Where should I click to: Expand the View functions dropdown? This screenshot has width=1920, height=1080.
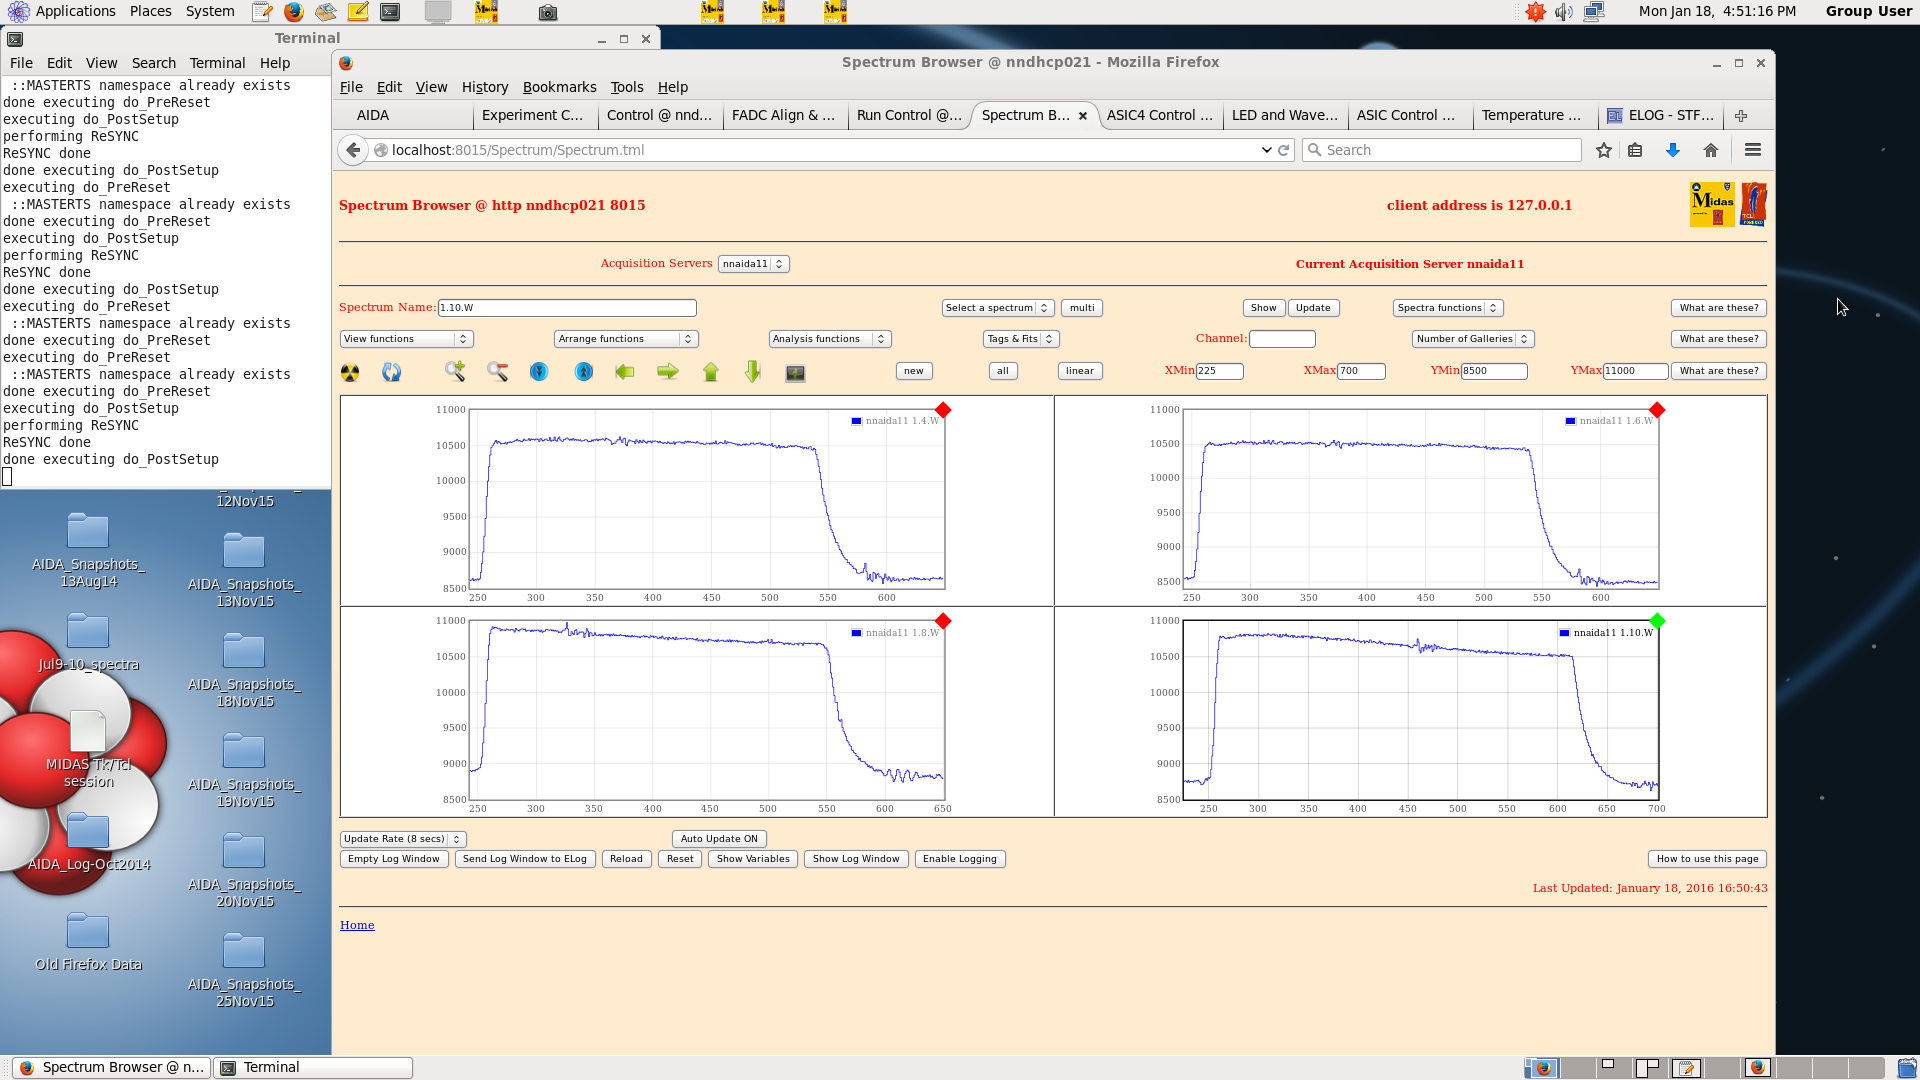tap(406, 339)
